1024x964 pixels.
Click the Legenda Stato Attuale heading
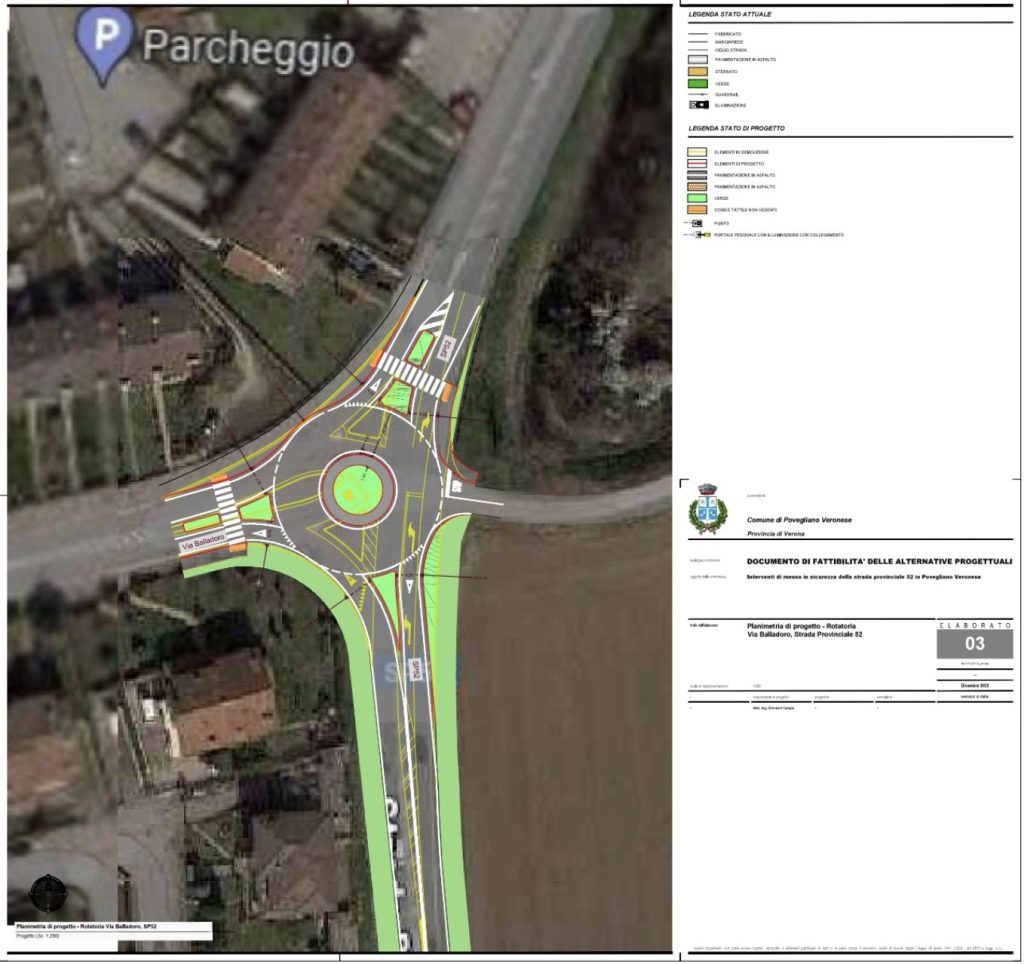tap(730, 15)
